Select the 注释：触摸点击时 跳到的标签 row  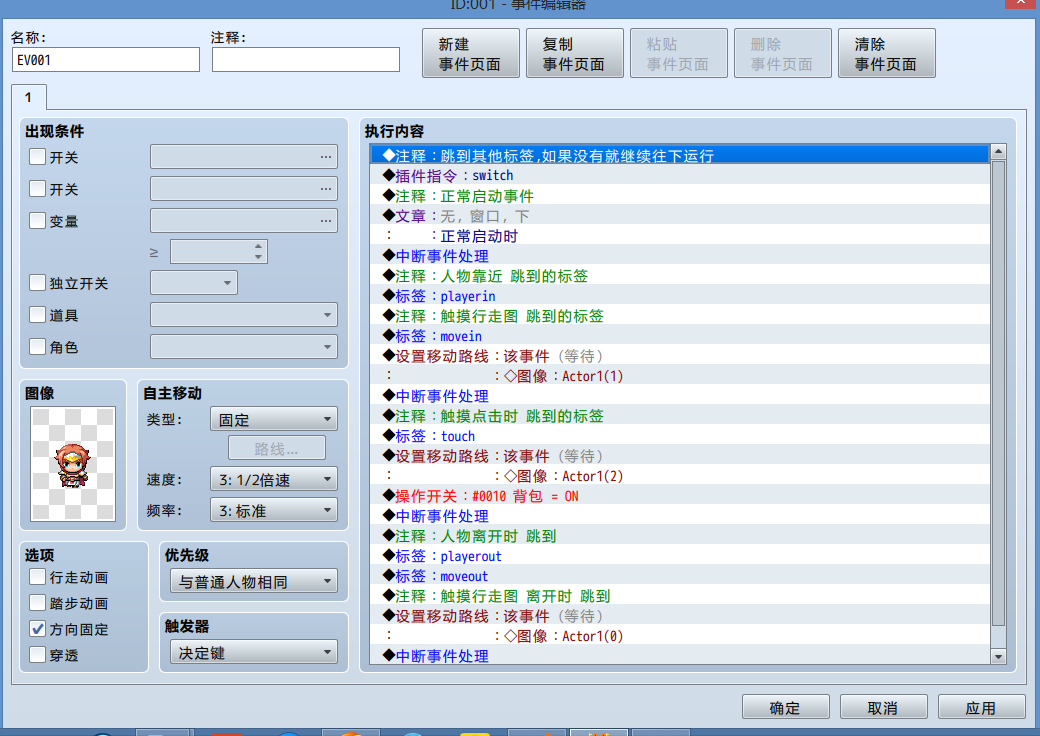tap(680, 416)
